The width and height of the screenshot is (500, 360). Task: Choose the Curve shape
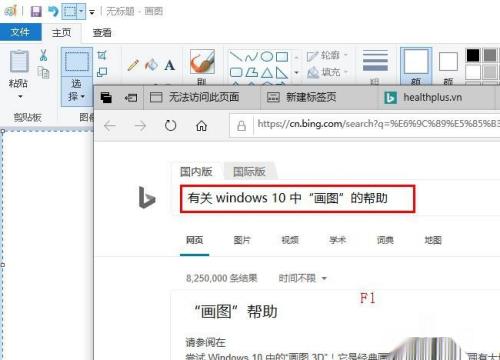pos(252,57)
